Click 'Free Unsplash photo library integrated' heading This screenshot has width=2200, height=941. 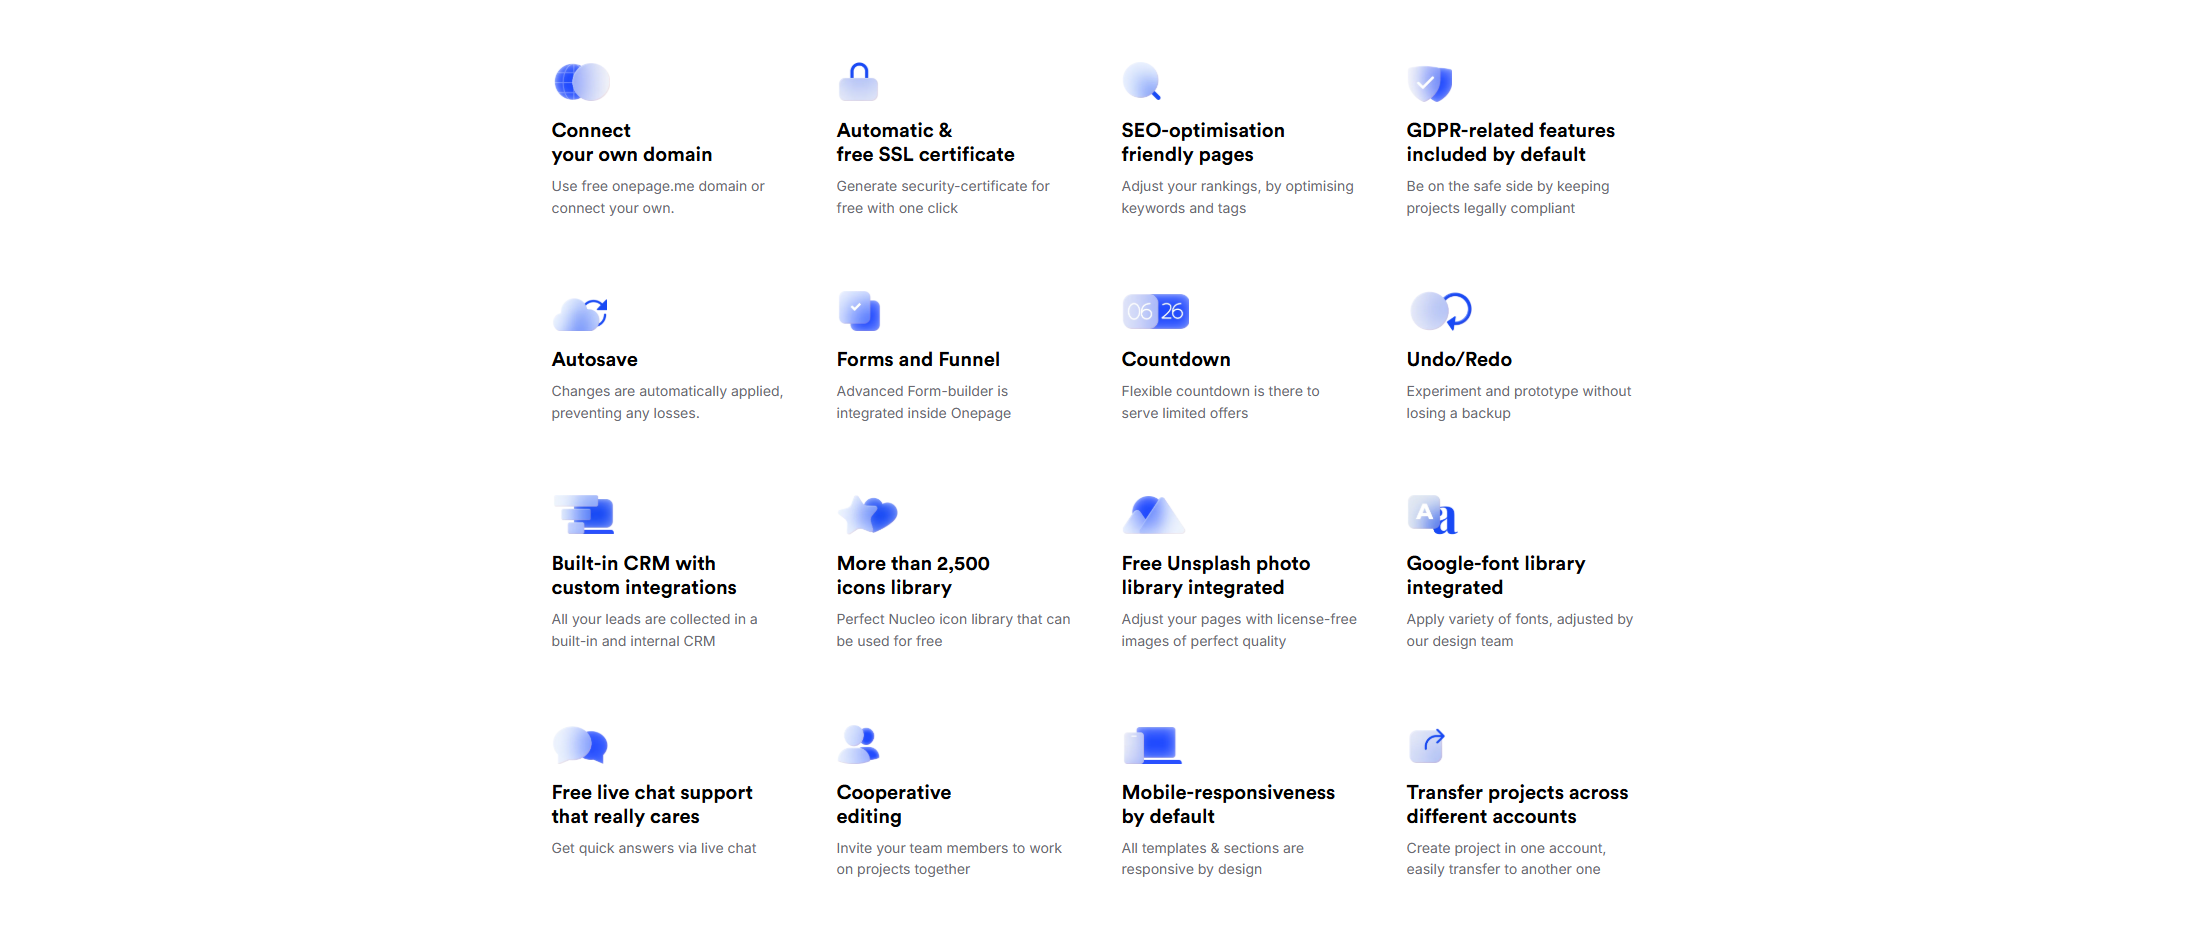click(1216, 575)
